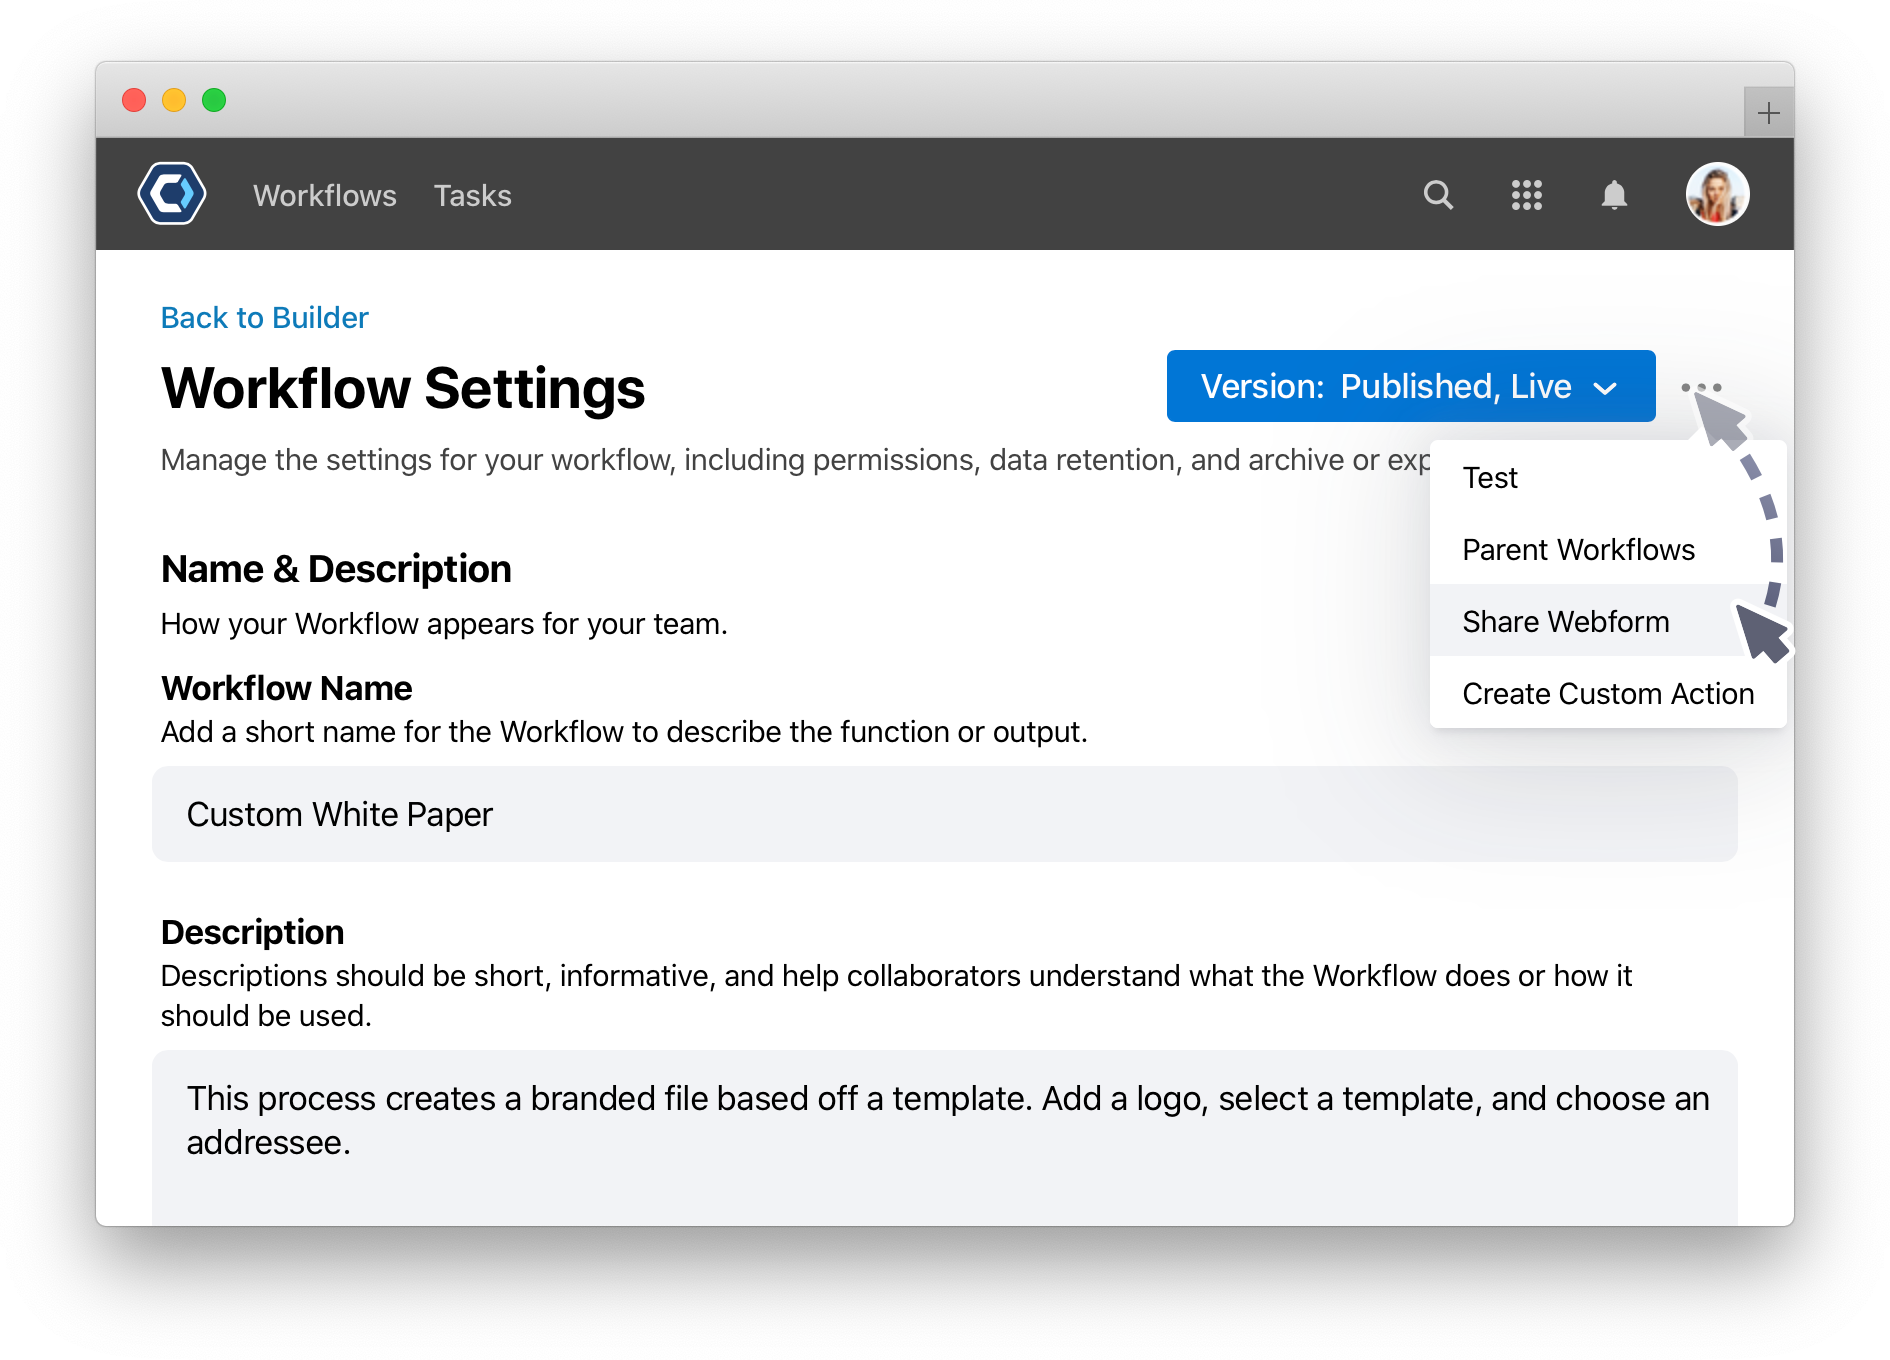This screenshot has width=1890, height=1360.
Task: Click the Workflow Name label
Action: coord(287,688)
